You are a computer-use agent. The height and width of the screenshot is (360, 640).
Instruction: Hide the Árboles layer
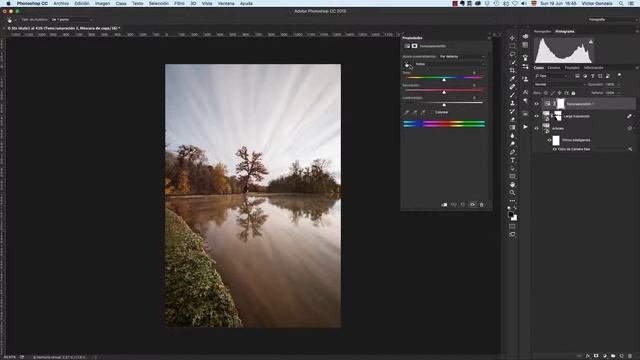point(537,128)
